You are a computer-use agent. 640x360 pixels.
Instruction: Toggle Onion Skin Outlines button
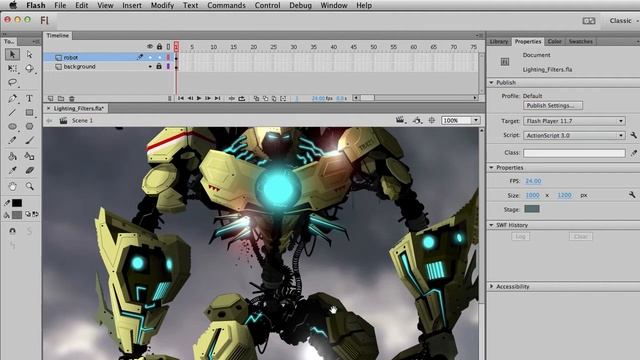tap(265, 98)
